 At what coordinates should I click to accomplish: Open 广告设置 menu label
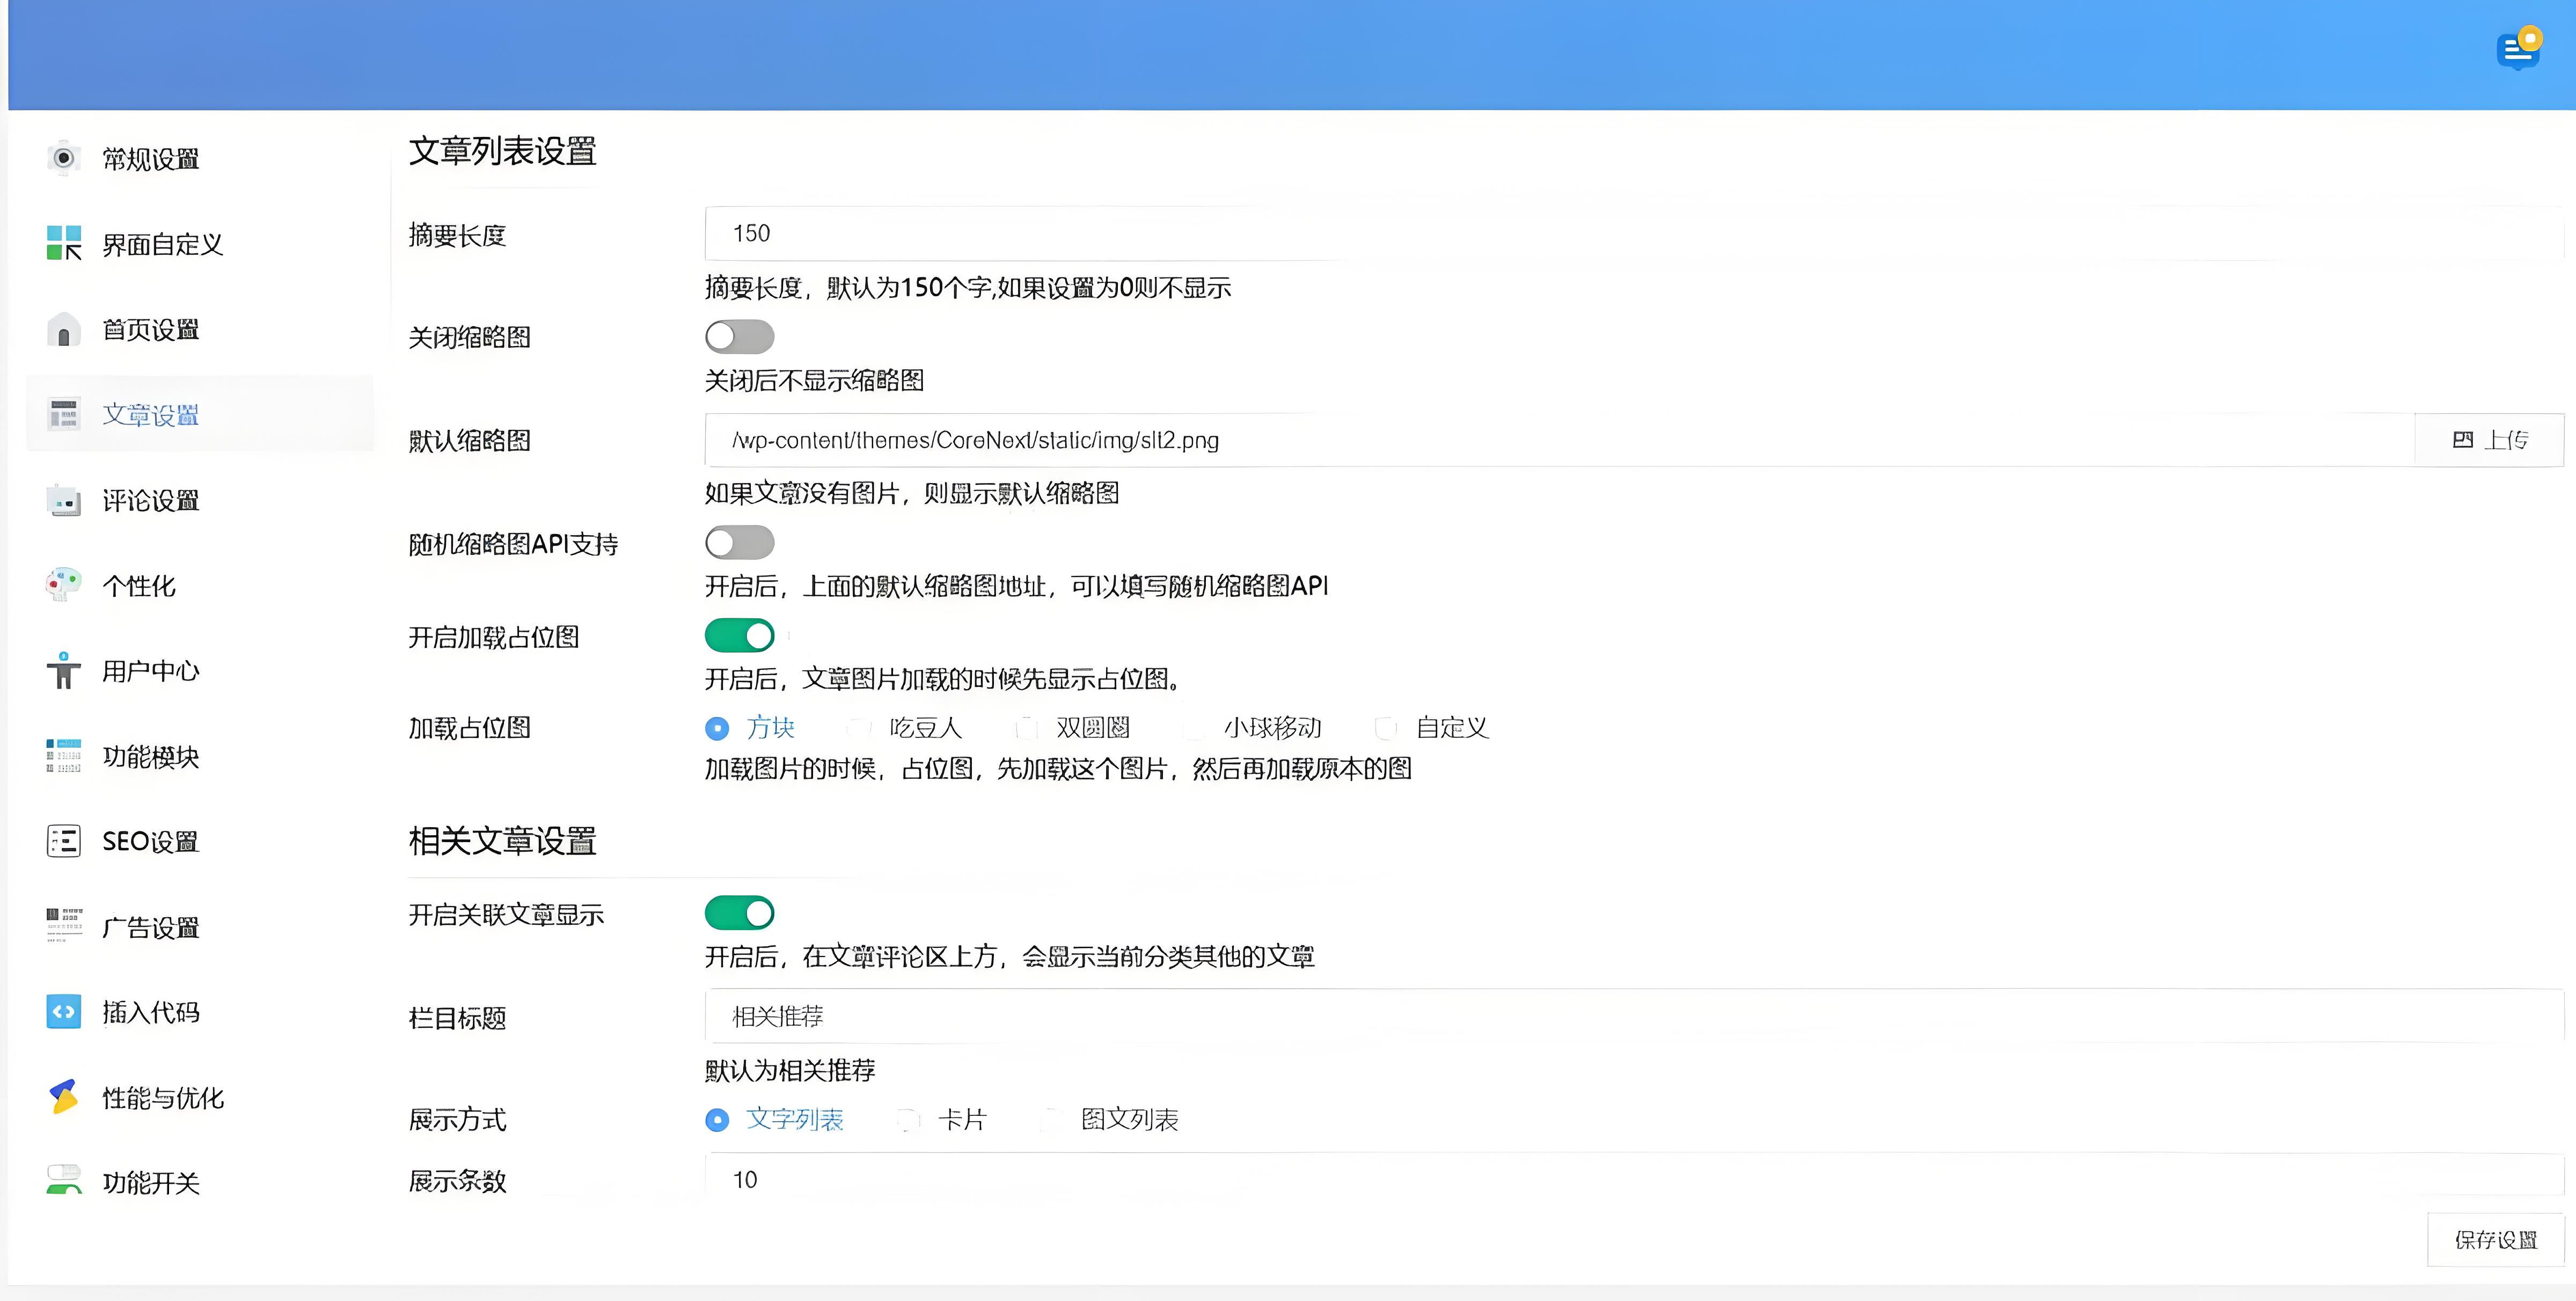click(151, 927)
